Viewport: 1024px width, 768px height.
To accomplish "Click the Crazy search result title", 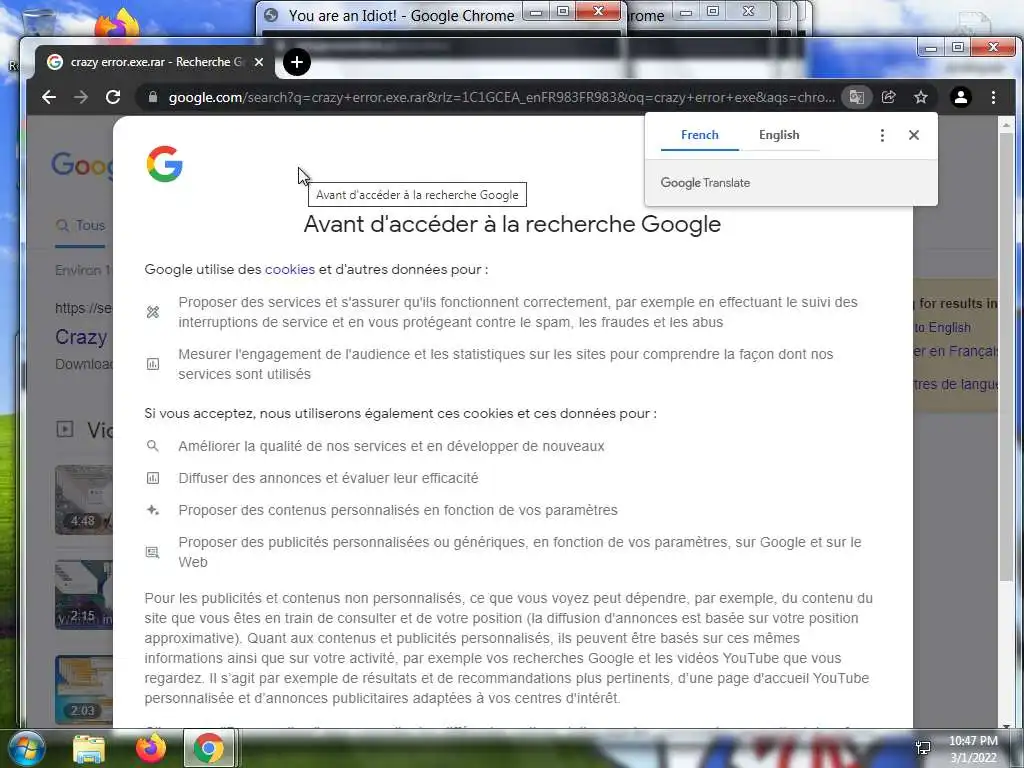I will 81,337.
